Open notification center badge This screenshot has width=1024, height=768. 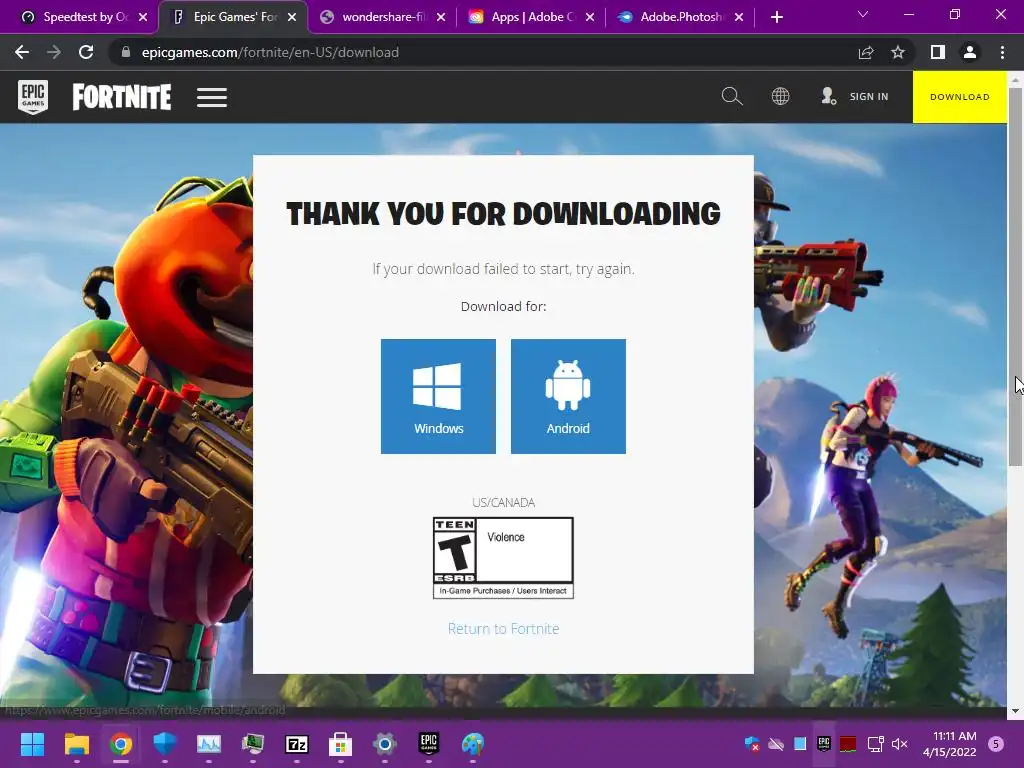point(996,744)
